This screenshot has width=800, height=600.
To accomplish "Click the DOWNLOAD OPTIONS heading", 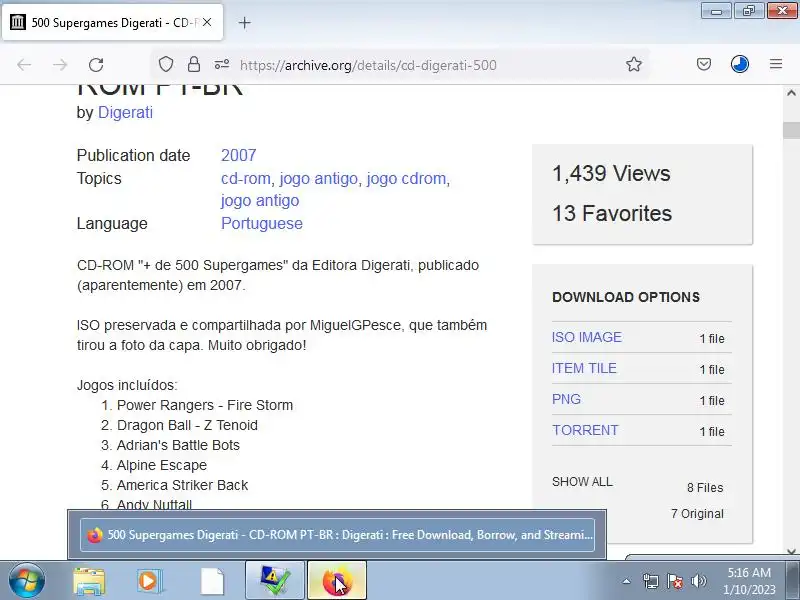I will pyautogui.click(x=626, y=297).
